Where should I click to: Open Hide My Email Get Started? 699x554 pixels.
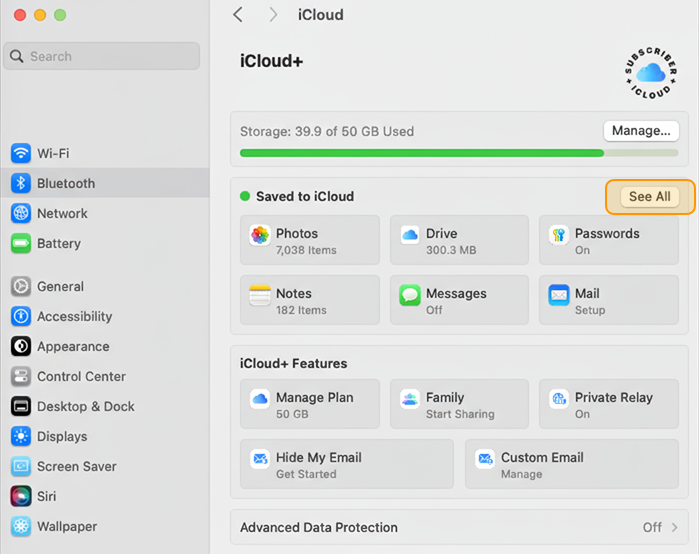click(x=347, y=464)
